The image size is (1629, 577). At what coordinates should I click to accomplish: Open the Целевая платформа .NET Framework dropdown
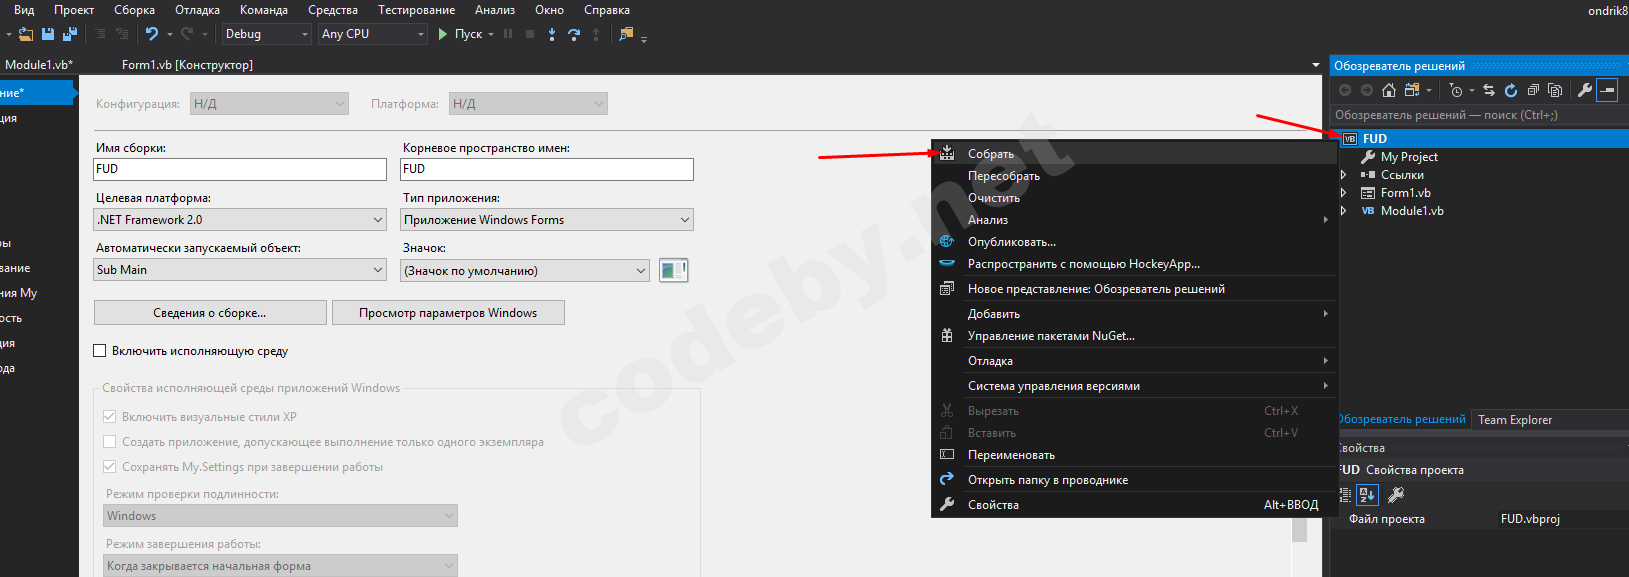pos(240,220)
